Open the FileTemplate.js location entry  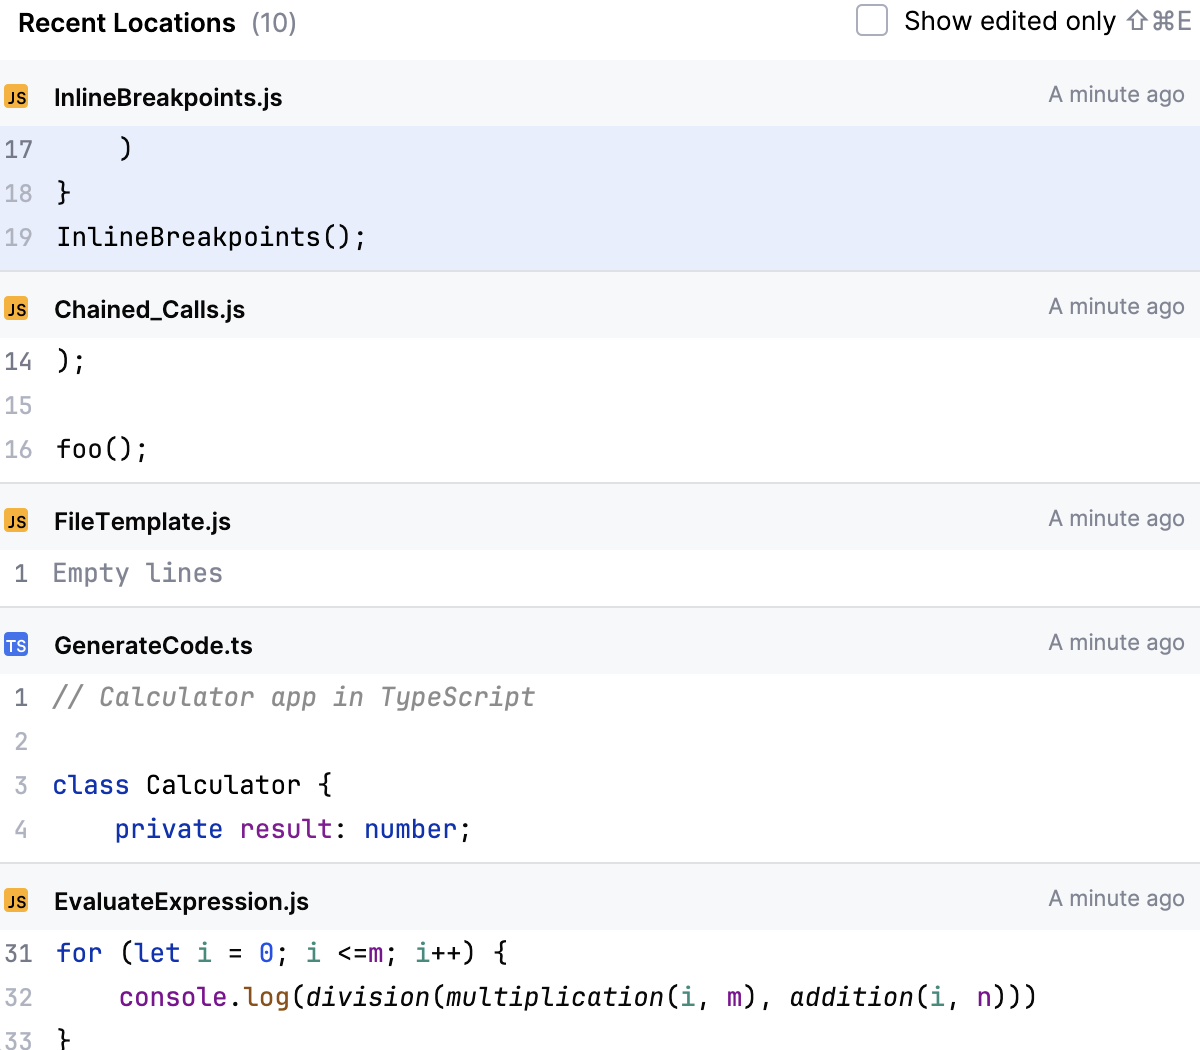[142, 522]
